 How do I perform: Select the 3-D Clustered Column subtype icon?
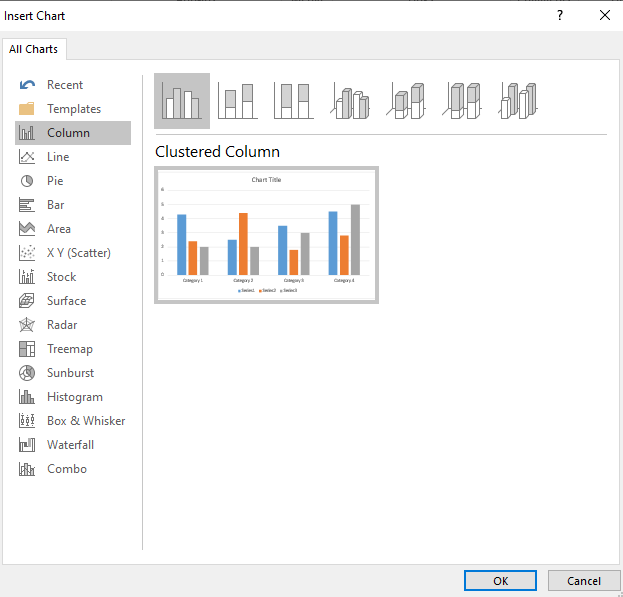[350, 101]
